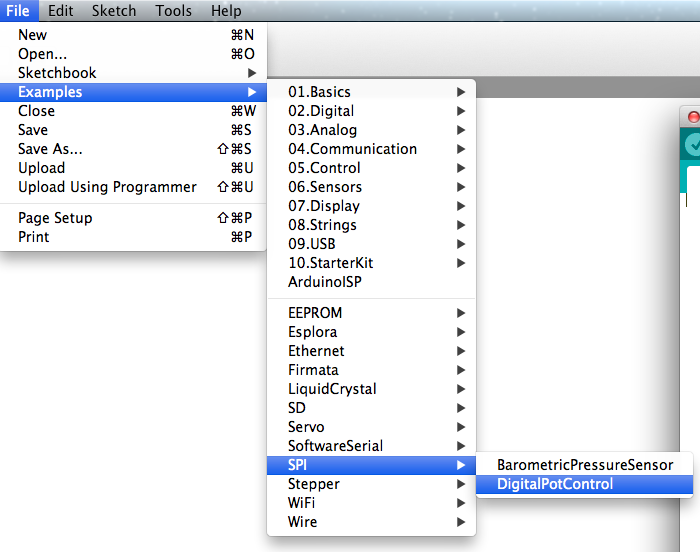Screen dimensions: 700x552
Task: Expand SD library examples
Action: click(x=371, y=408)
